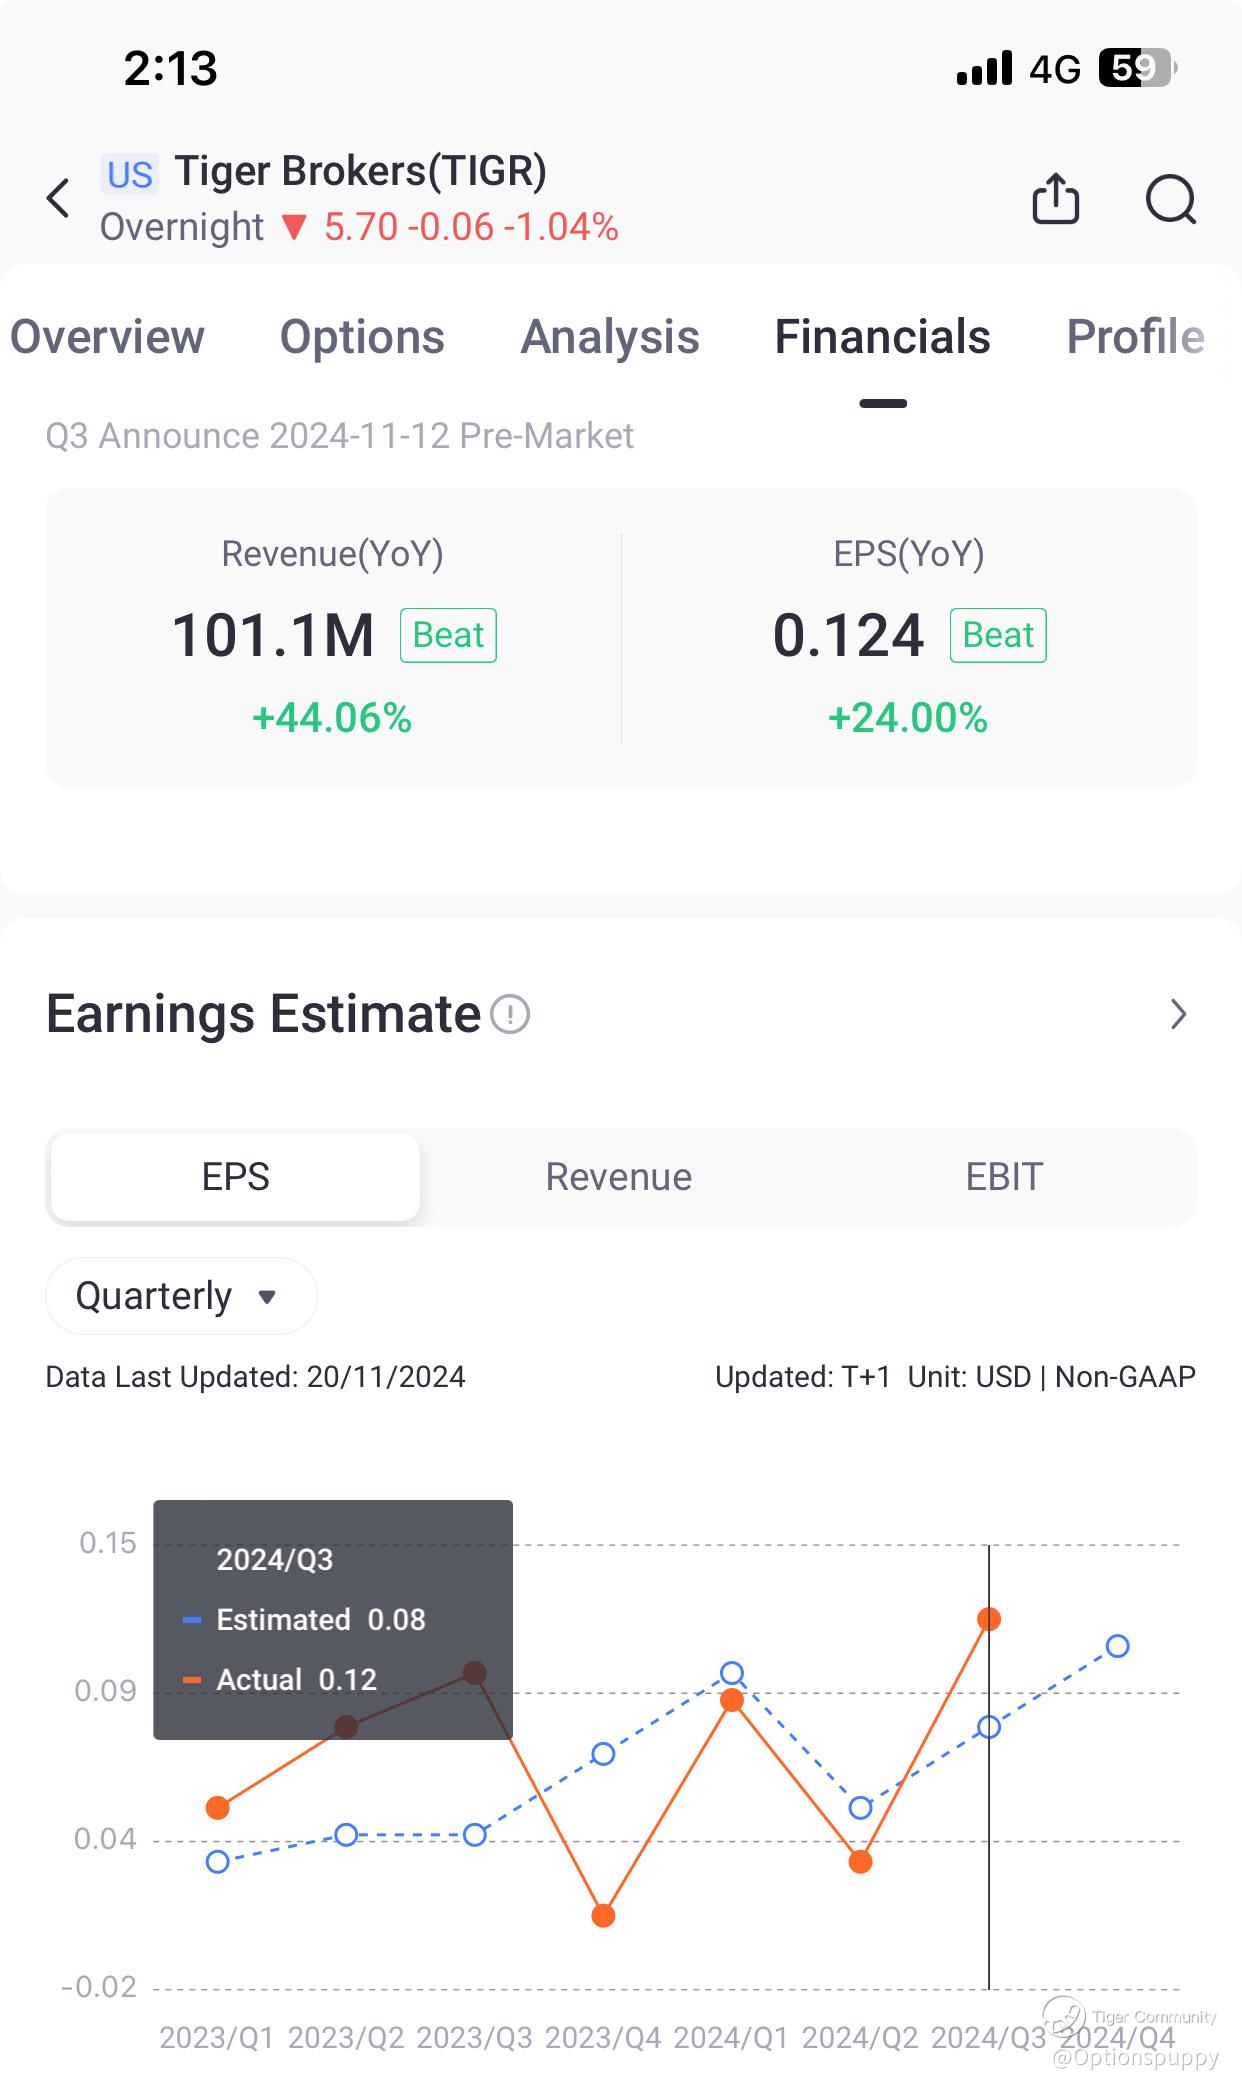
Task: Switch to the Options tab
Action: [362, 337]
